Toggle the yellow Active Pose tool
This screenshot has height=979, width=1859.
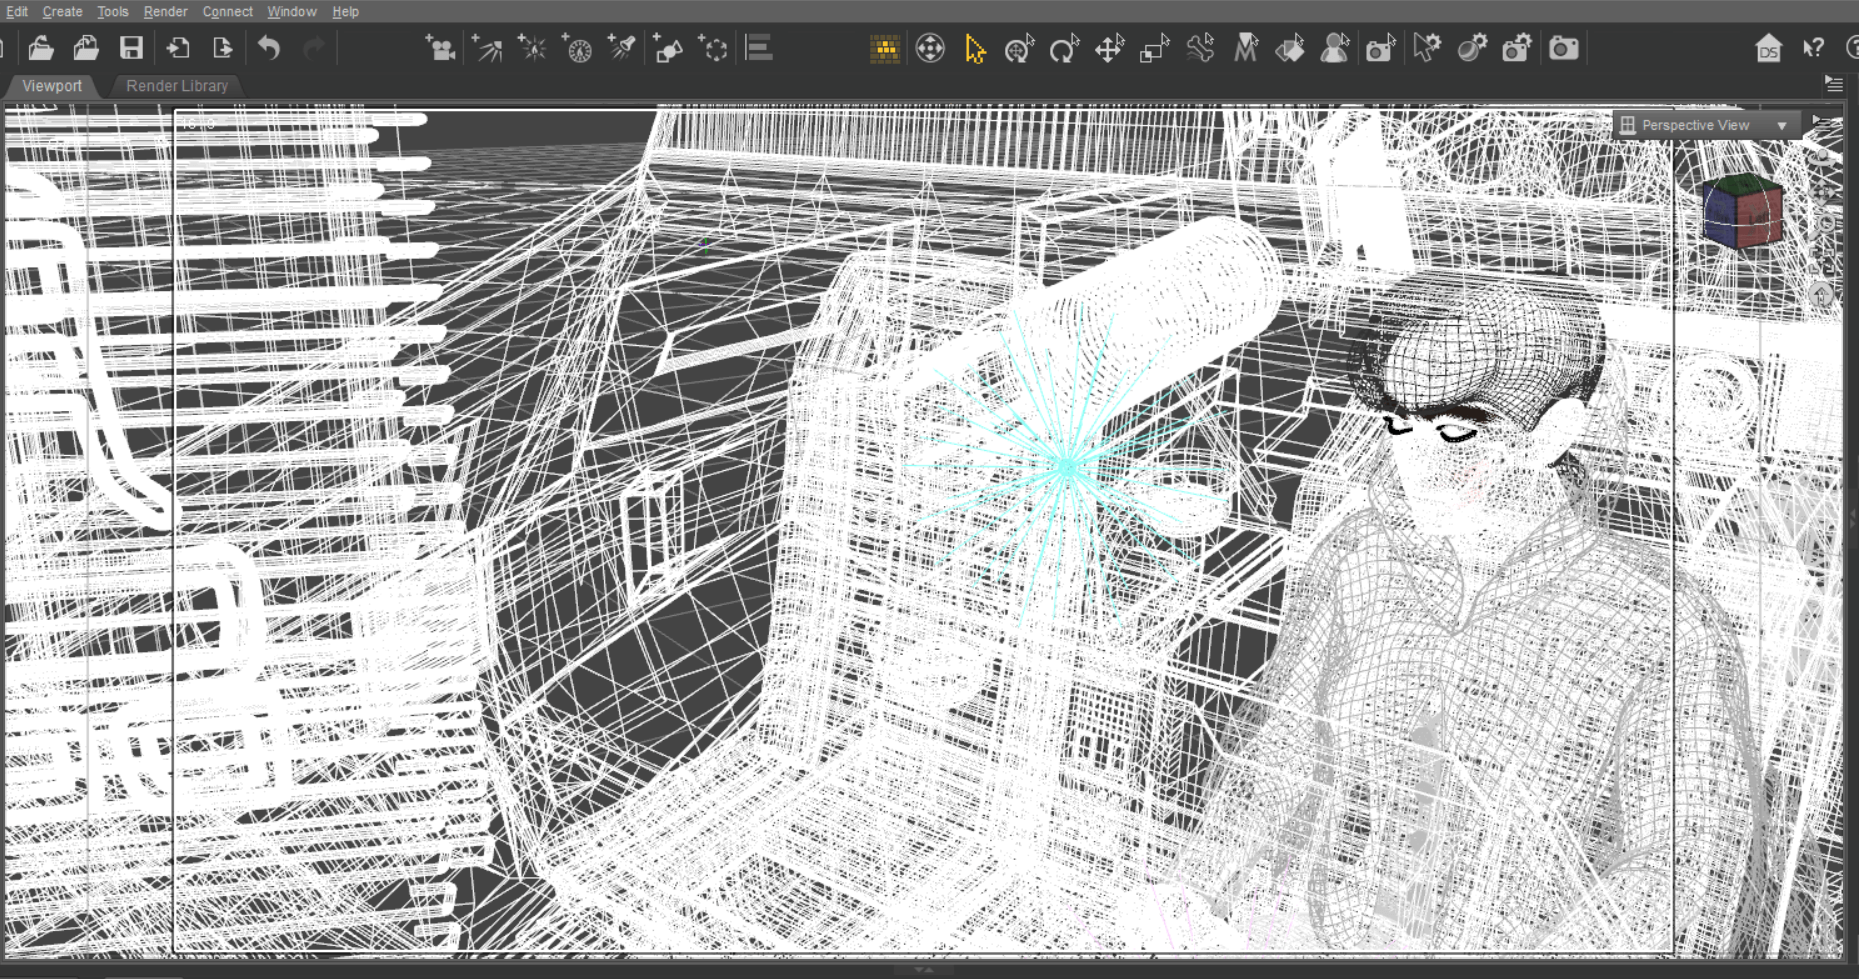pos(885,48)
